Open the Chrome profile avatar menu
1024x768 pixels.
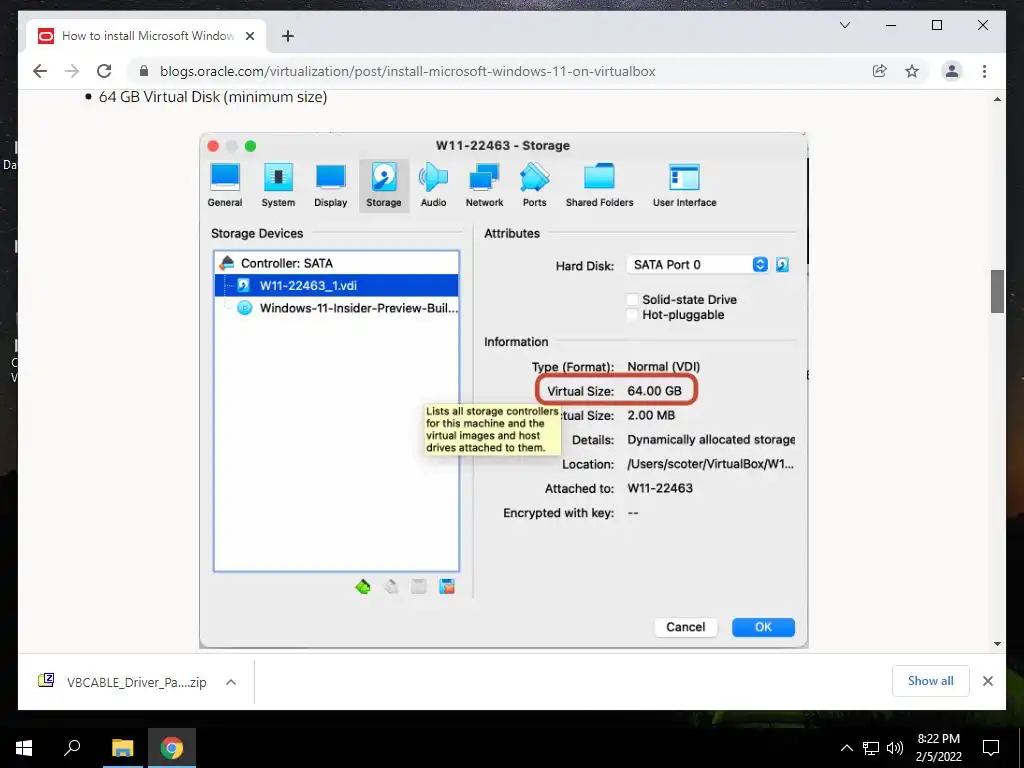click(x=952, y=71)
